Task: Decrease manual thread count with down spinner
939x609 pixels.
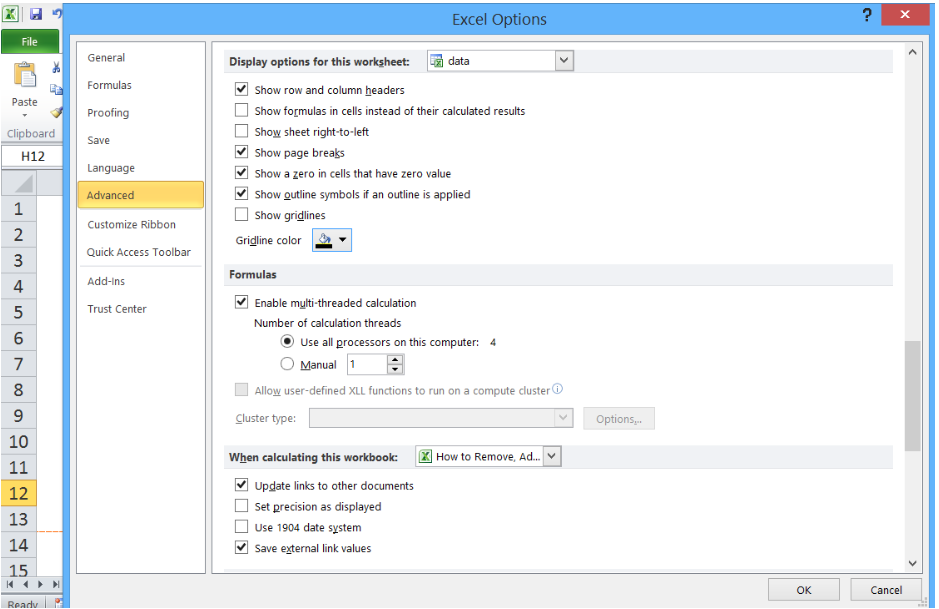Action: (395, 369)
